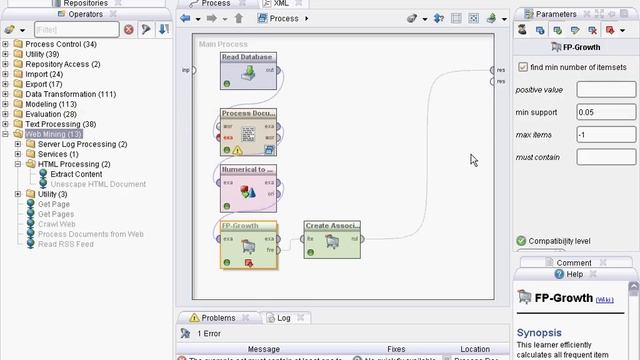Open the Repositories tab
This screenshot has width=640, height=360.
point(86,3)
